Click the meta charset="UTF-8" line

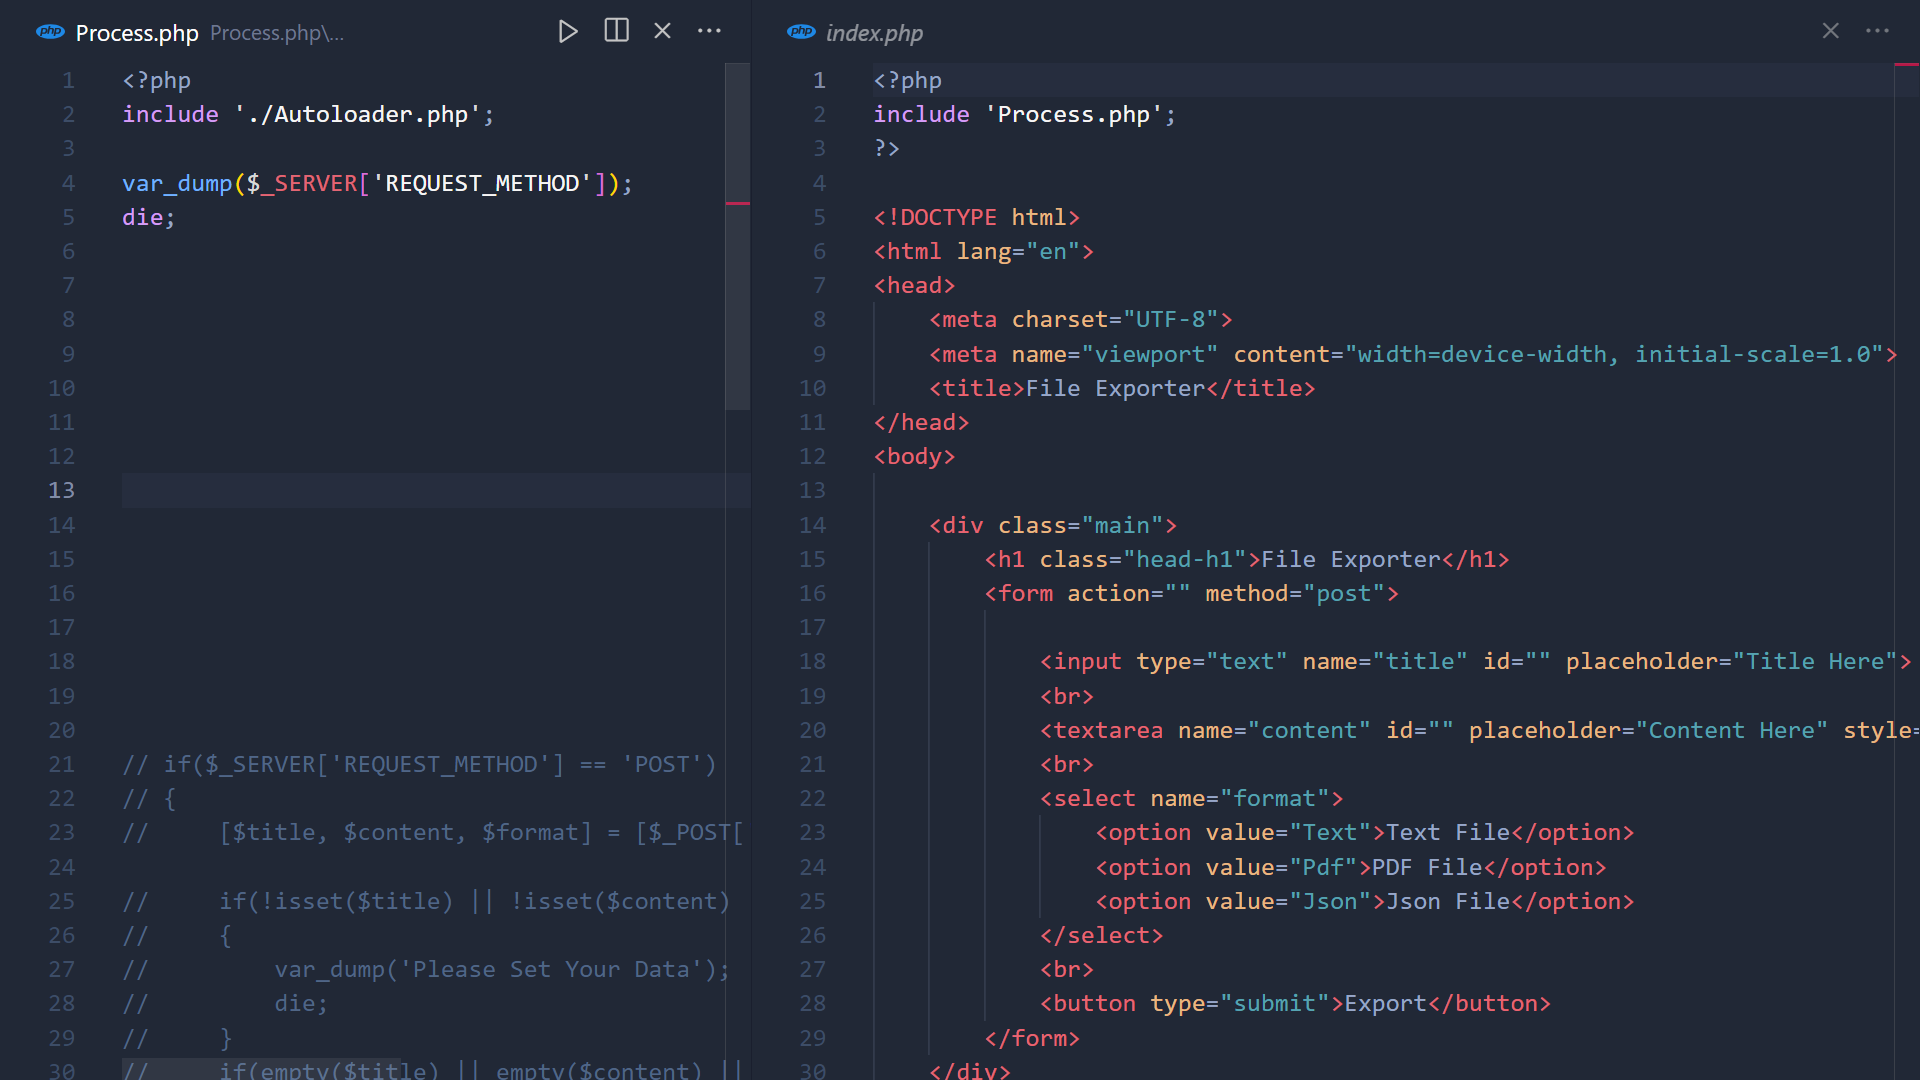pos(1080,319)
